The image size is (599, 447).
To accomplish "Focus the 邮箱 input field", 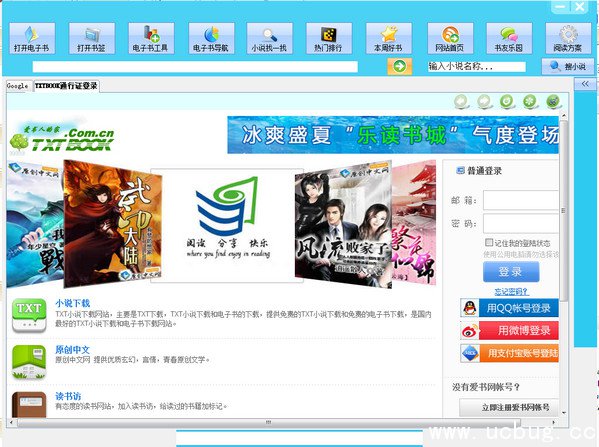I will click(521, 200).
